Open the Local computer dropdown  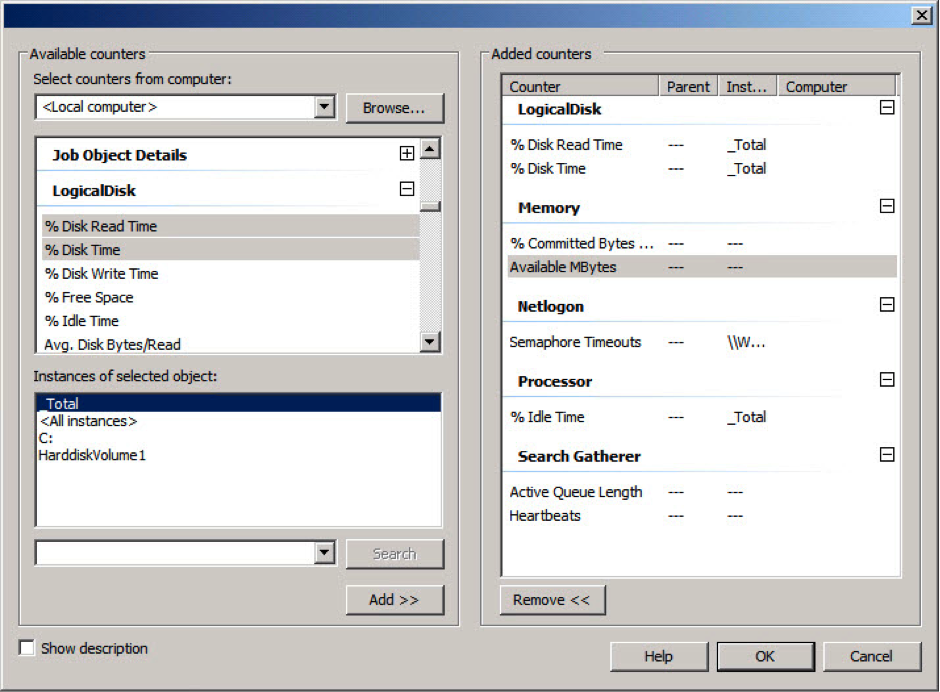[324, 107]
